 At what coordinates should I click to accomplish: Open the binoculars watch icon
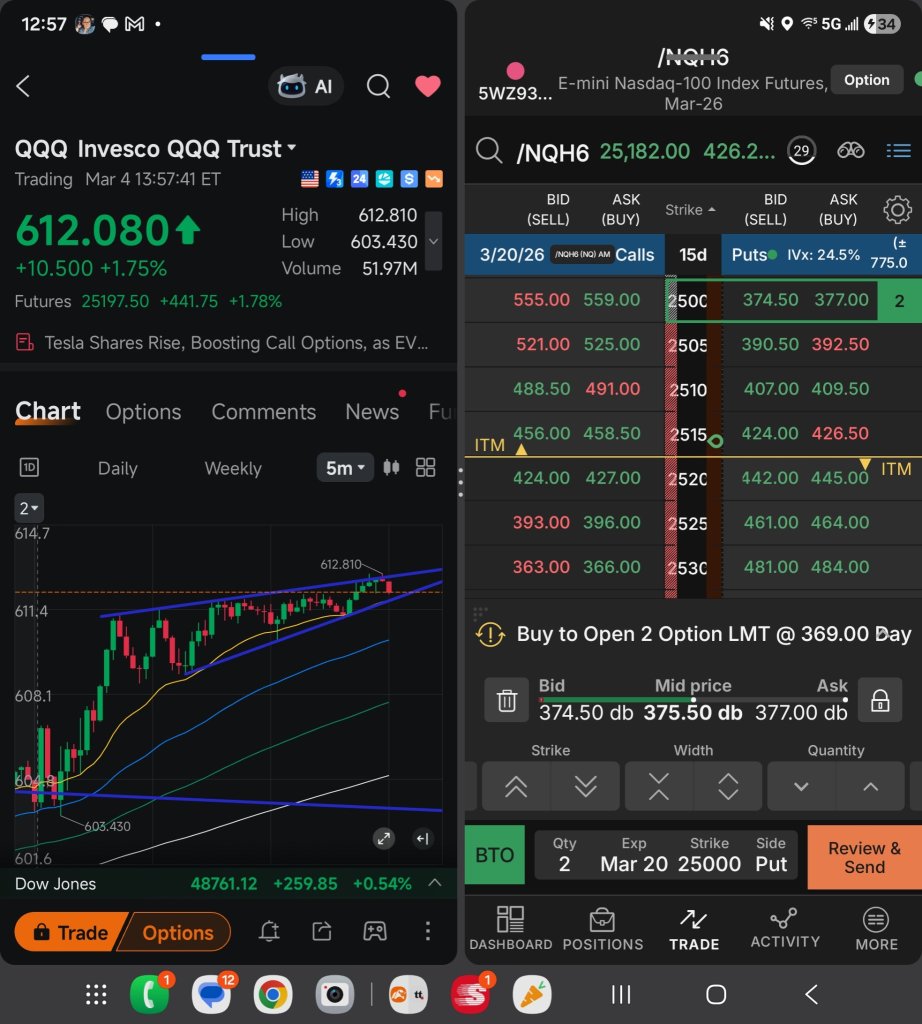click(850, 151)
